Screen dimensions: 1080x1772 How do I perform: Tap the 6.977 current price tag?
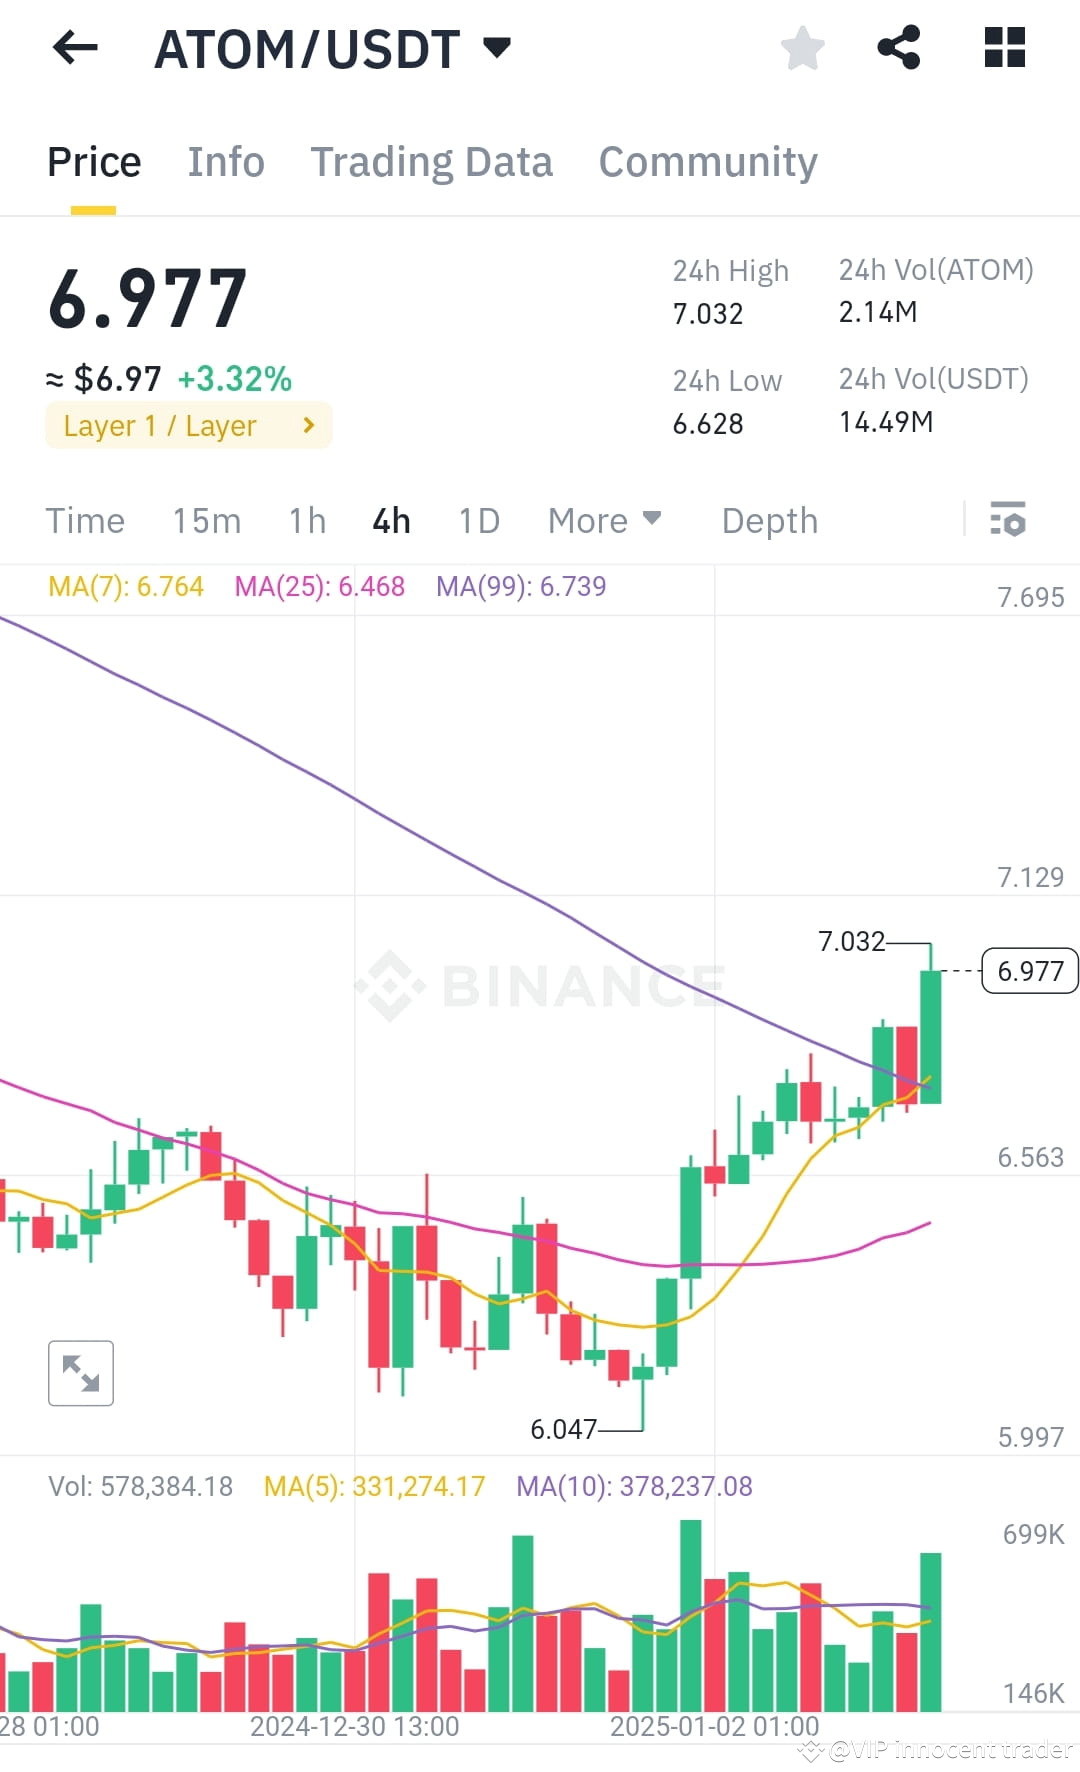1028,970
